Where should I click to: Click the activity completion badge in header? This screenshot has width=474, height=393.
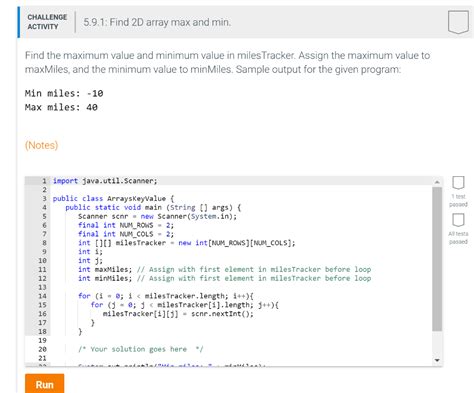coord(458,22)
